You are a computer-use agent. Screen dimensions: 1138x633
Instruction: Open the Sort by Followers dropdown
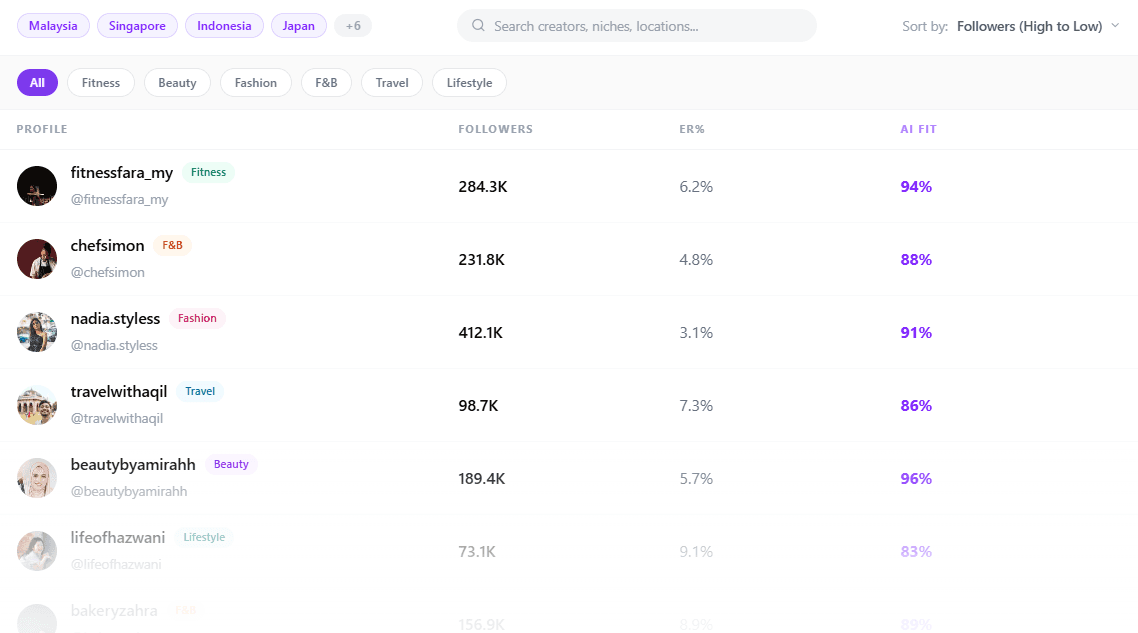(x=1029, y=26)
